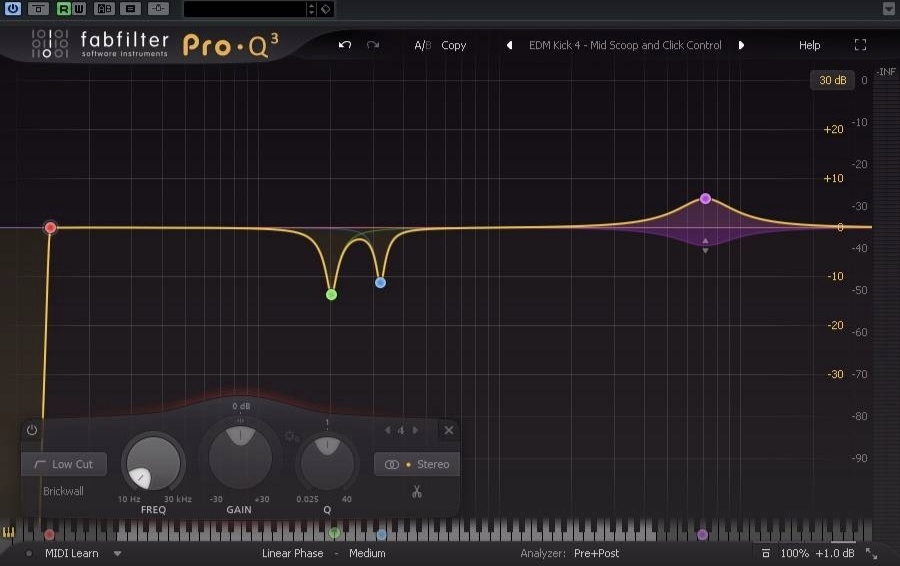Click the Q knob
The height and width of the screenshot is (566, 900).
pyautogui.click(x=327, y=463)
